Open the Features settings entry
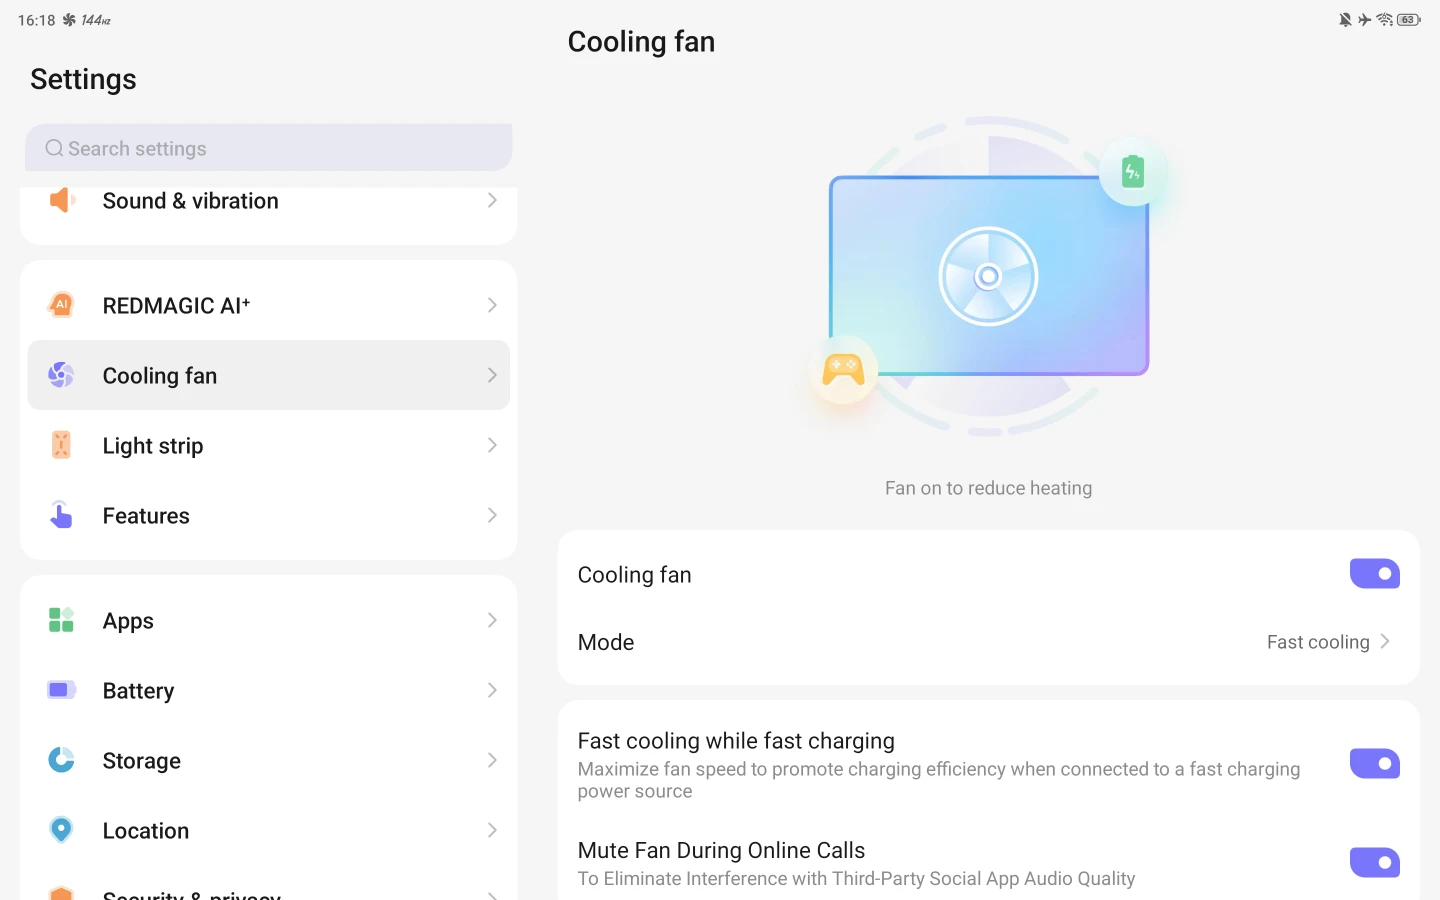The image size is (1440, 900). coord(268,515)
